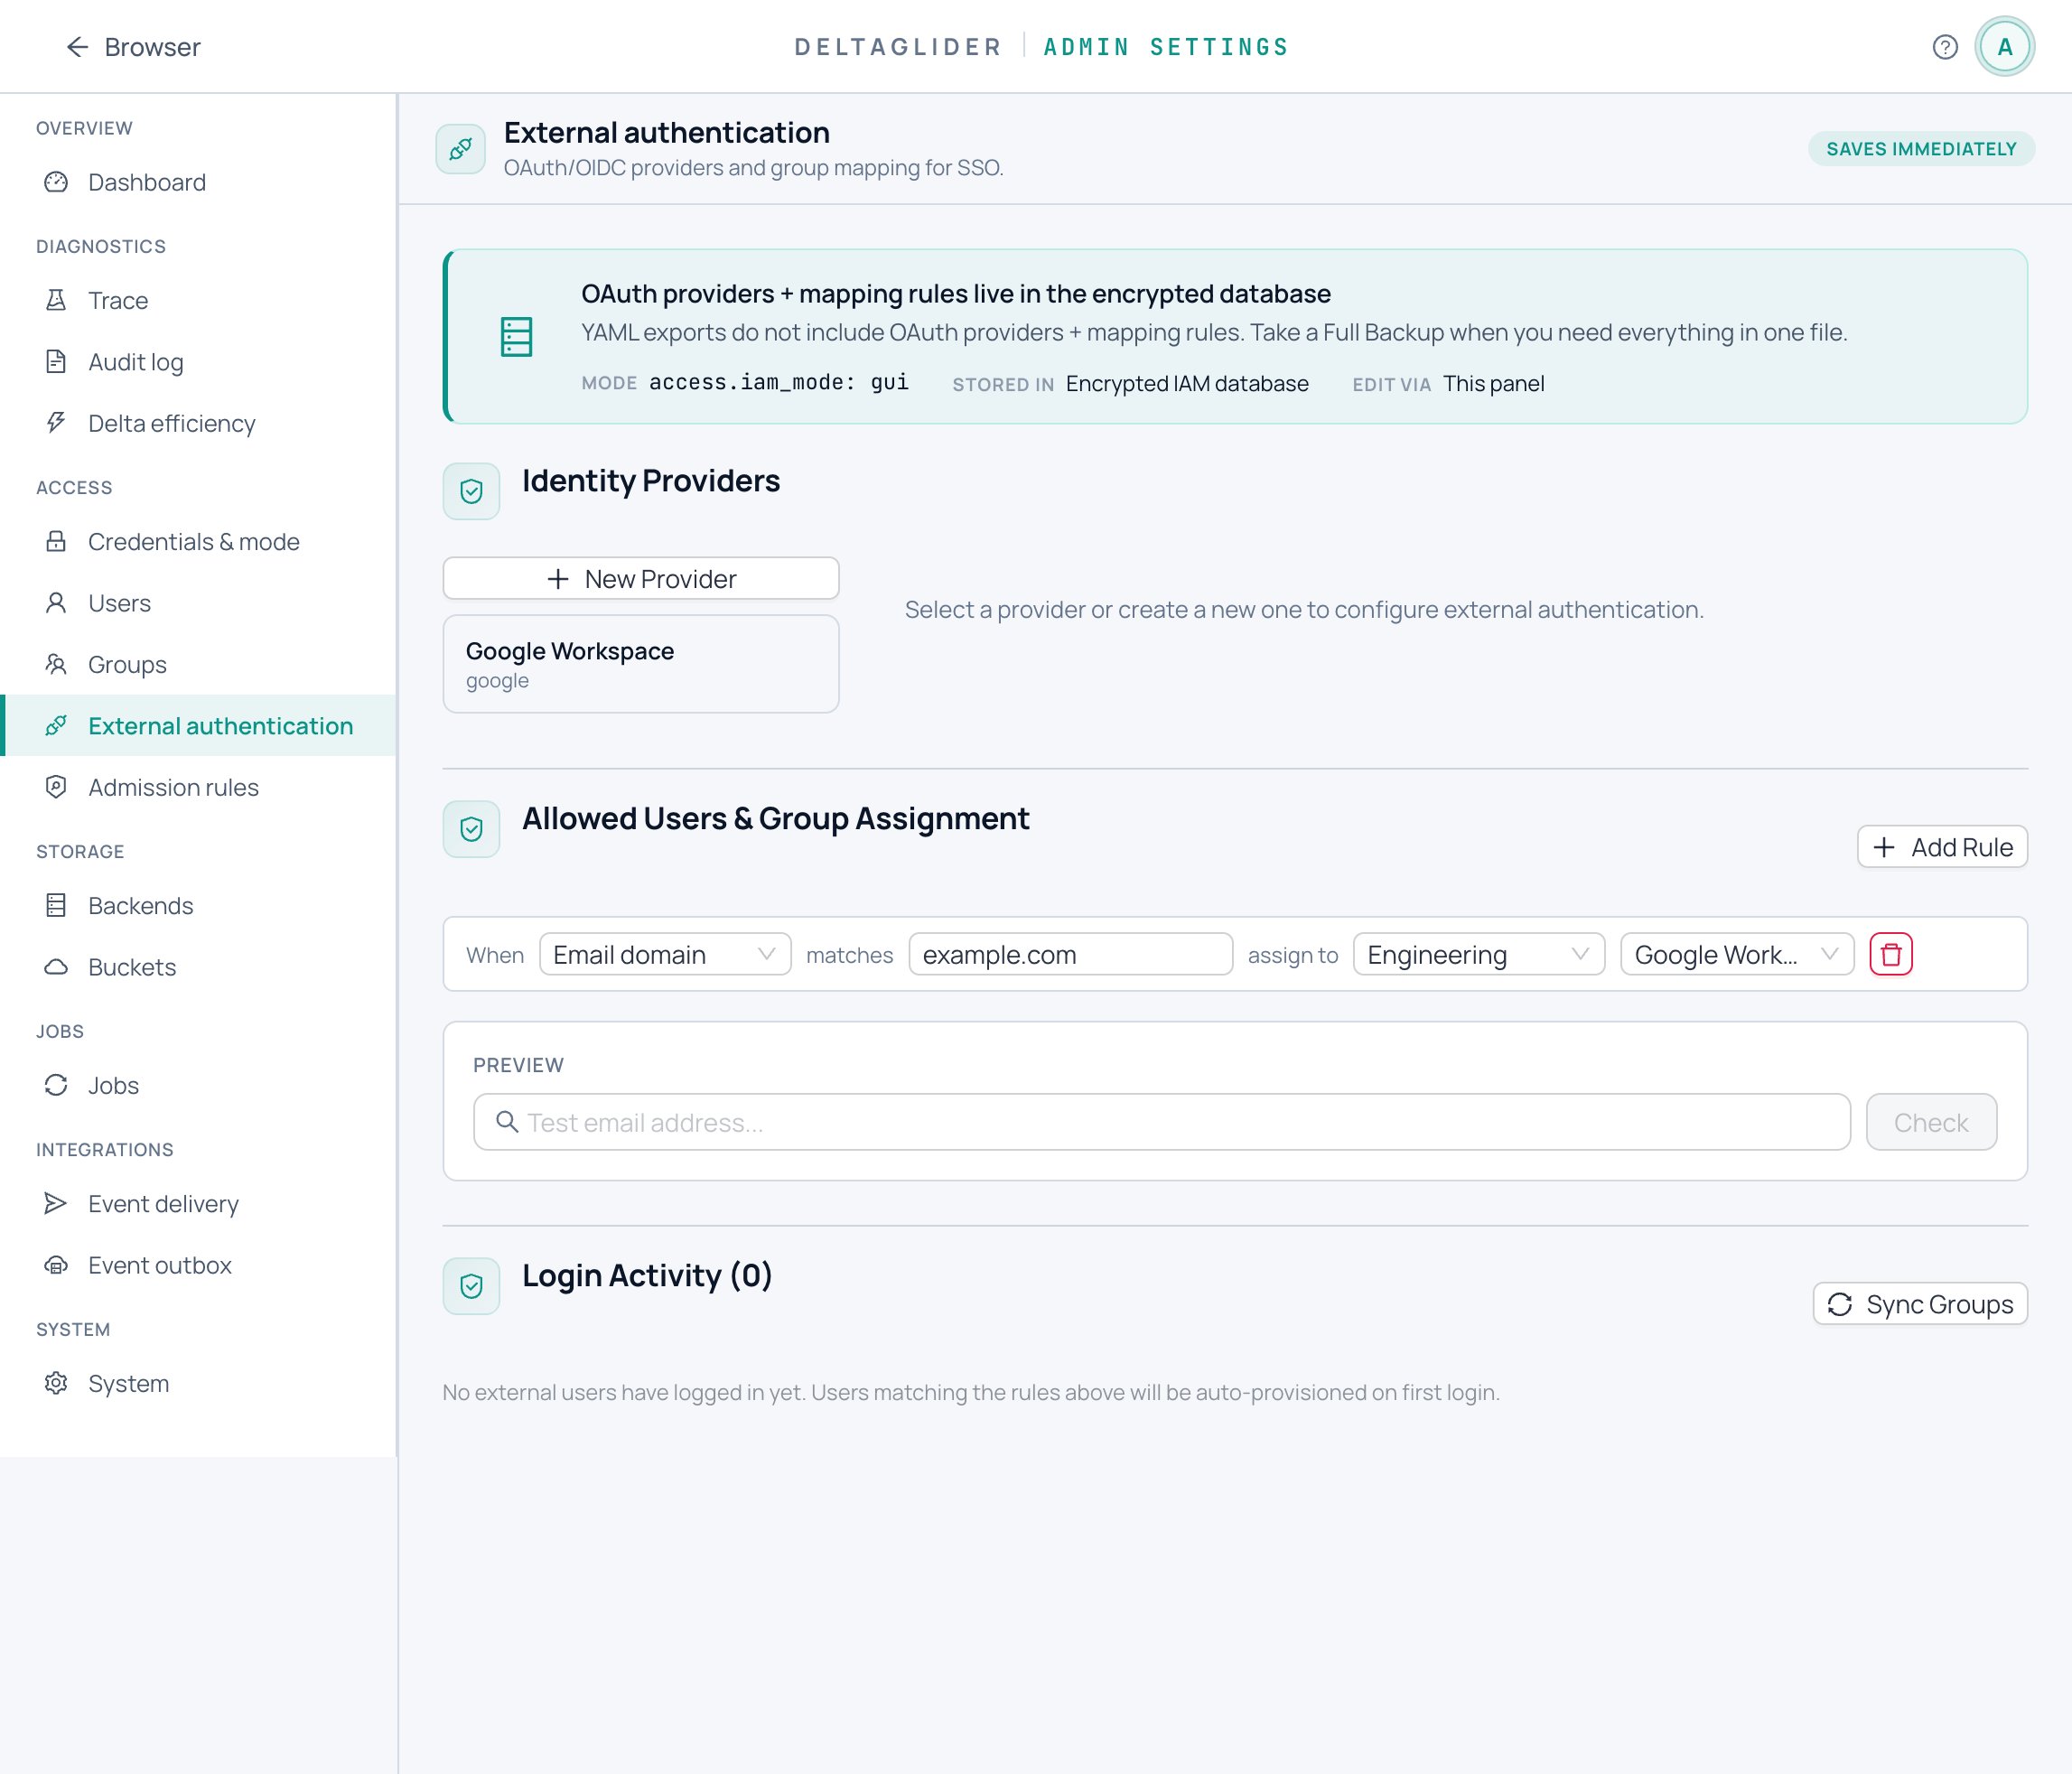Click the Delta efficiency lightning icon
The width and height of the screenshot is (2072, 1774).
click(56, 423)
